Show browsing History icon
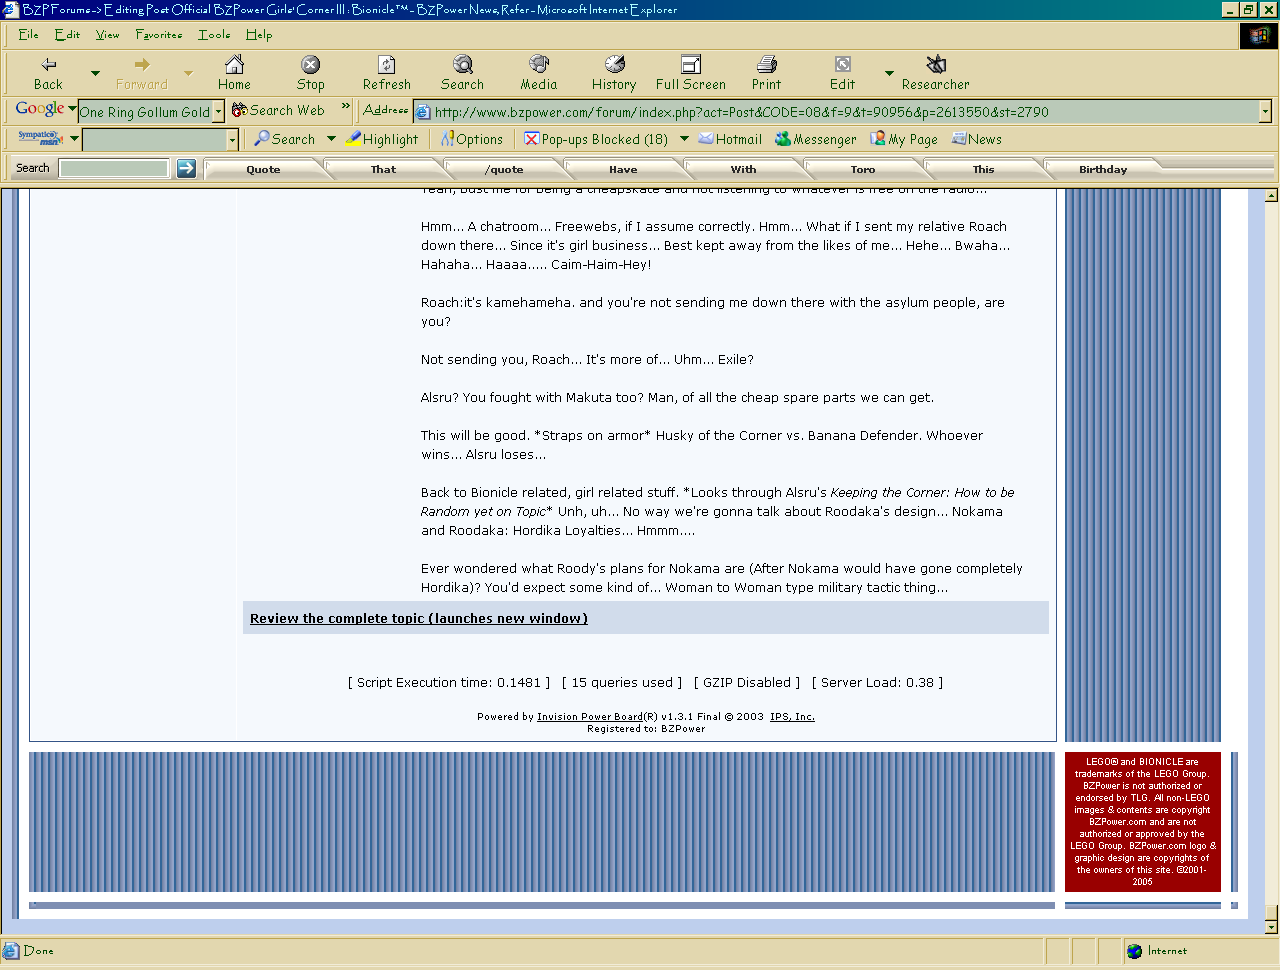 [614, 65]
